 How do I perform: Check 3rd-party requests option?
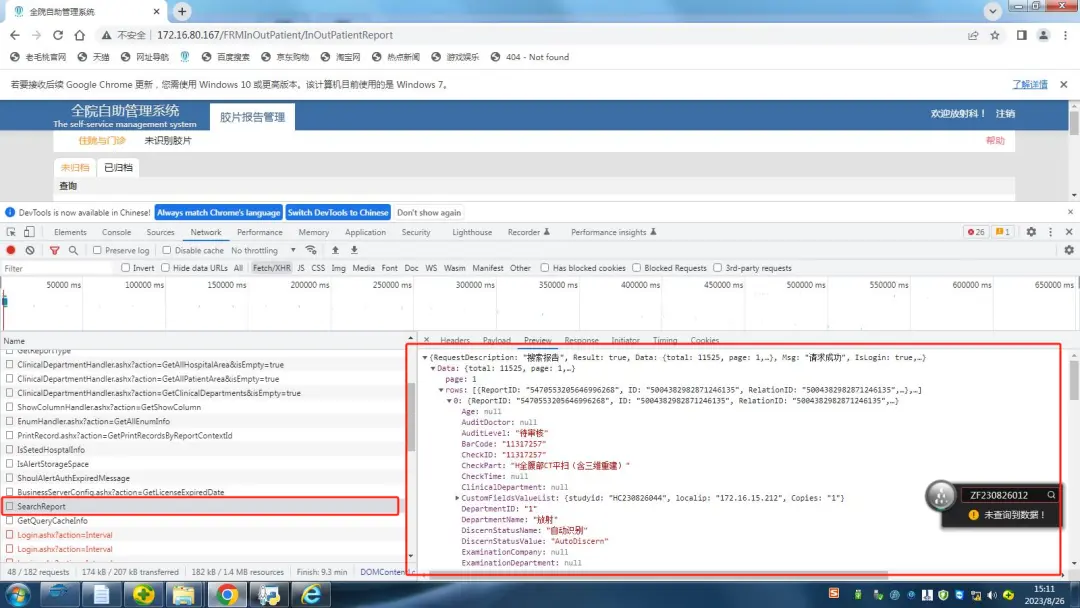click(x=718, y=268)
